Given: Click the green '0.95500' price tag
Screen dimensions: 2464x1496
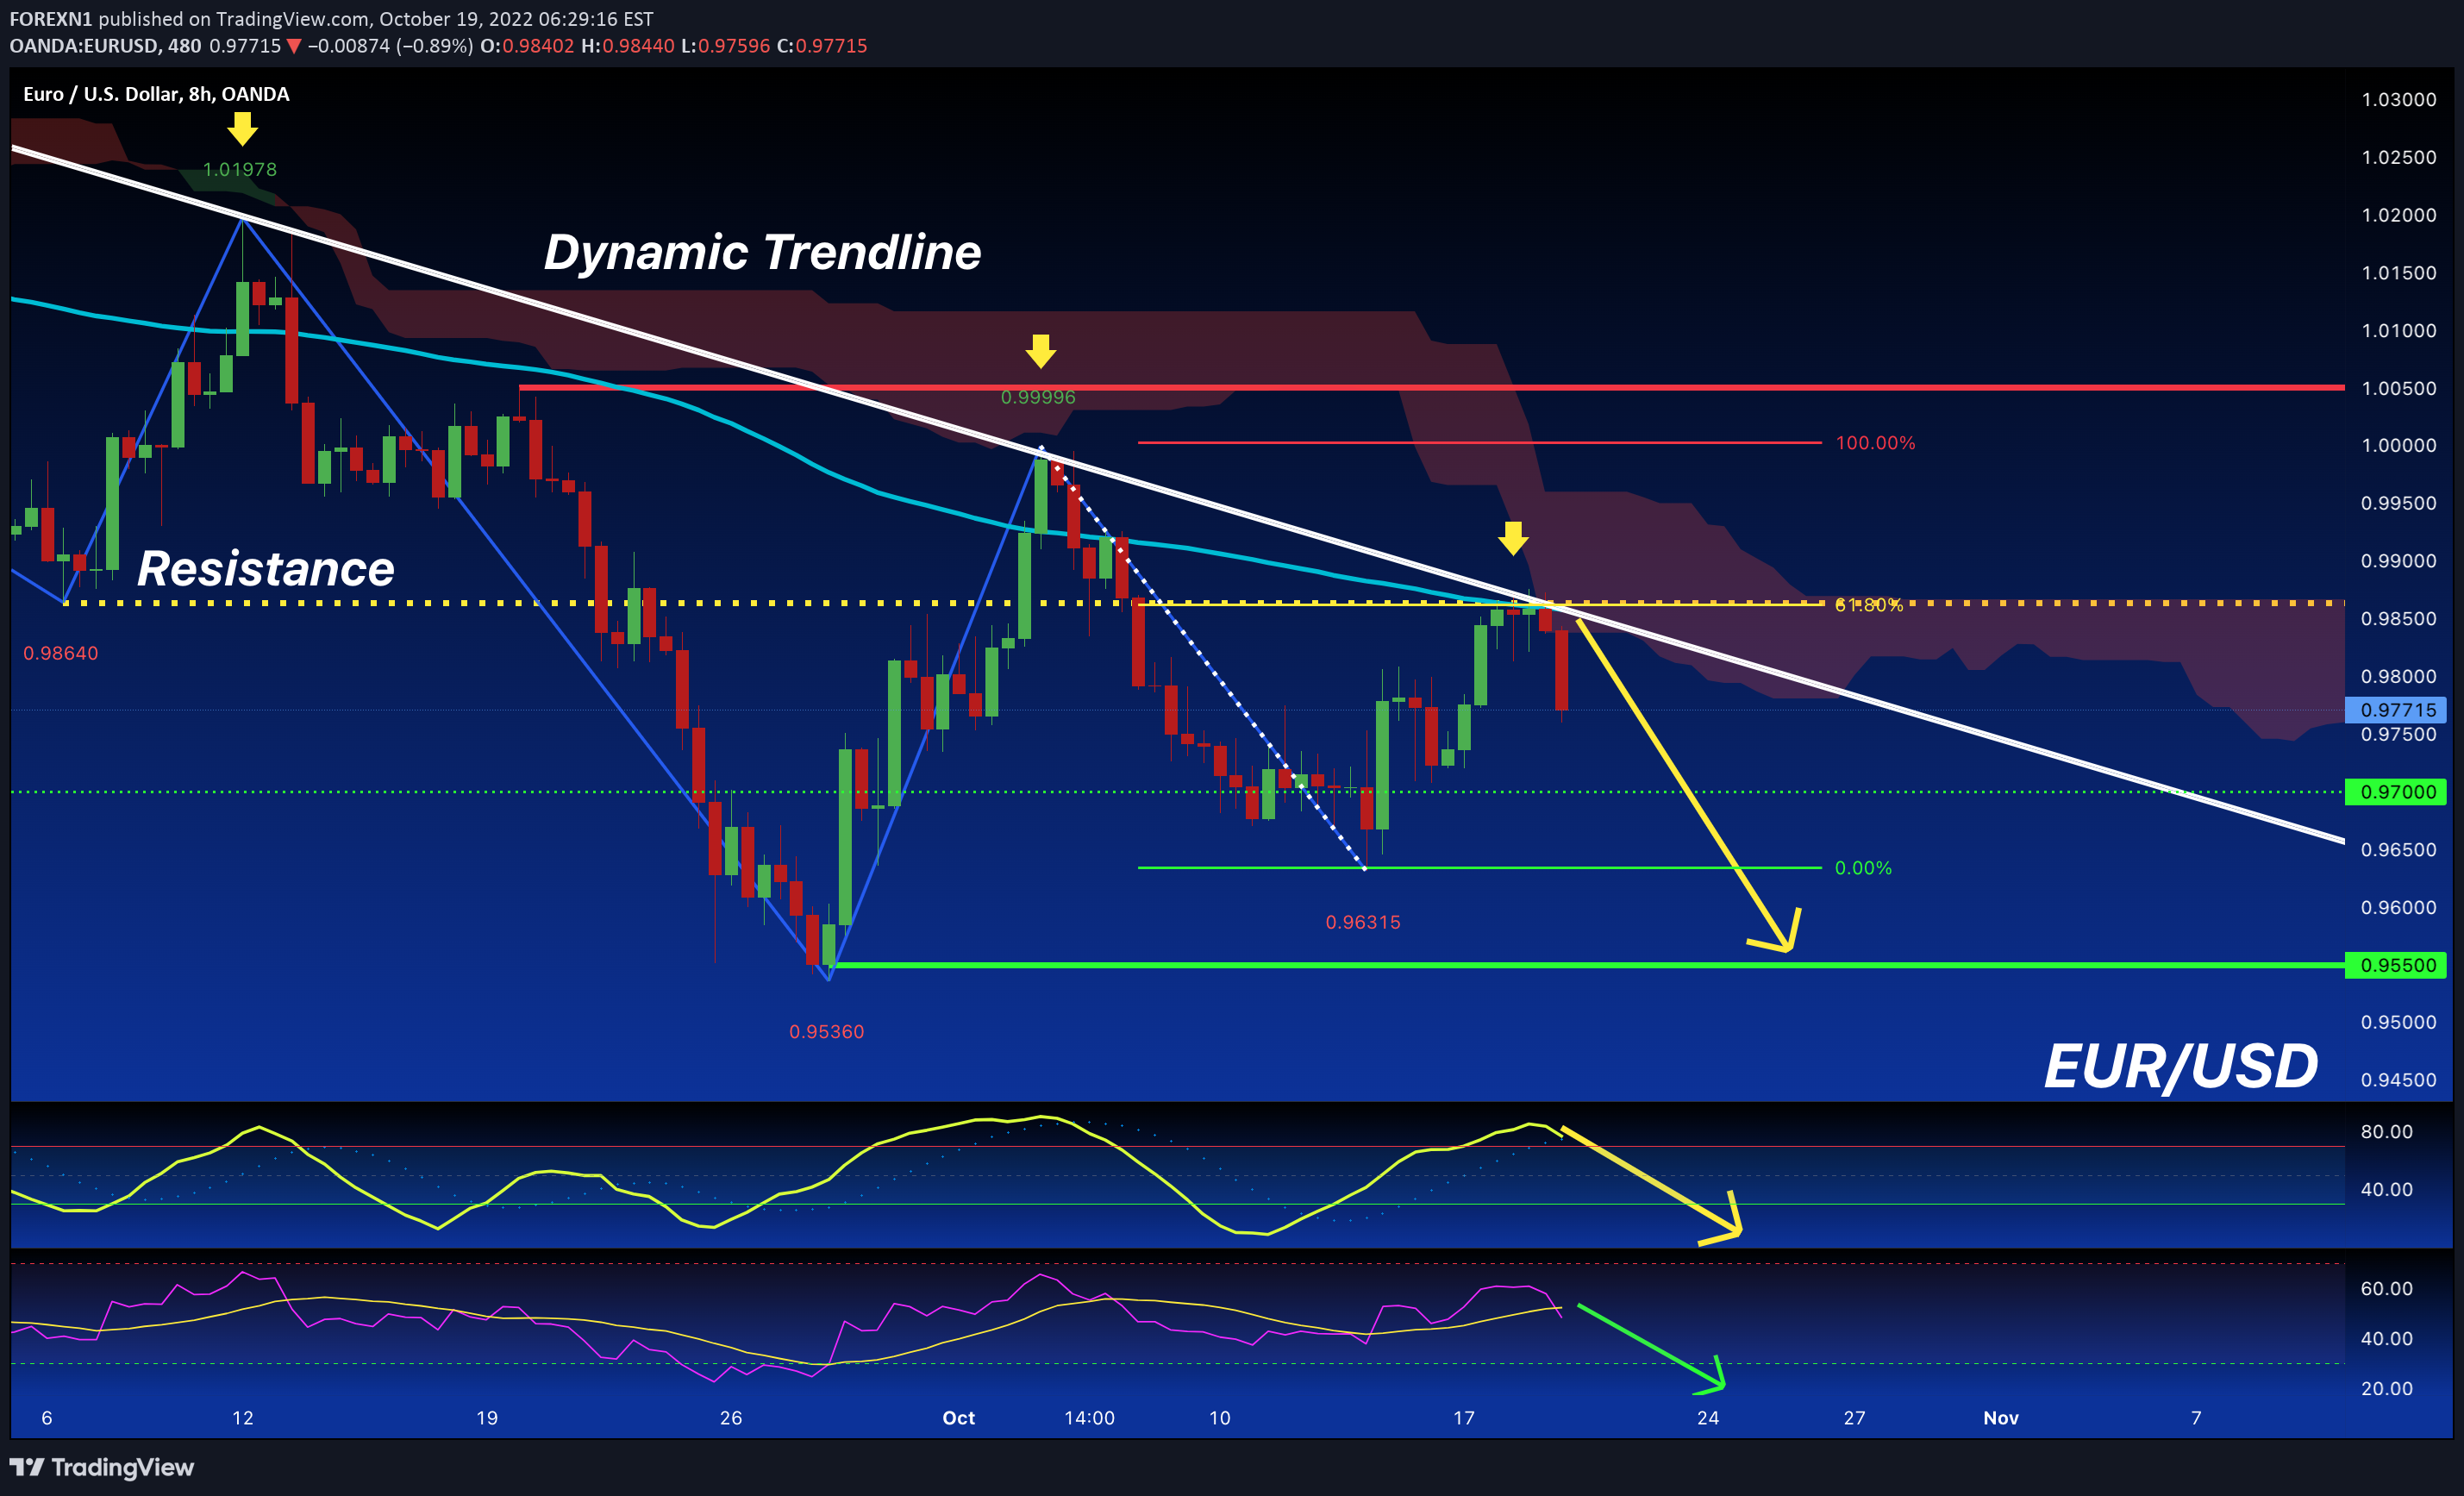Looking at the screenshot, I should (2396, 965).
